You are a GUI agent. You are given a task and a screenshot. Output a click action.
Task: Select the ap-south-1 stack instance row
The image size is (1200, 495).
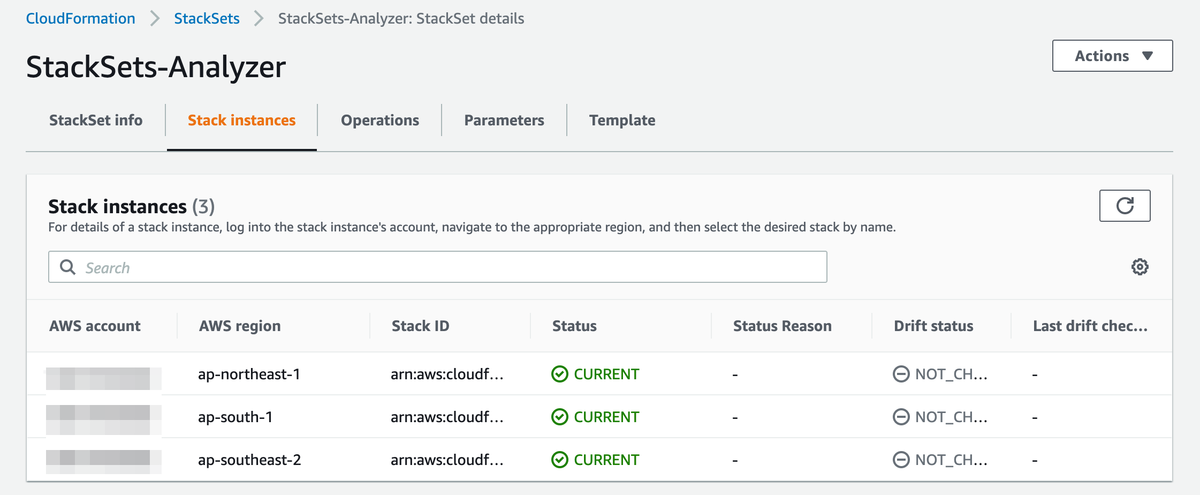[x=250, y=417]
